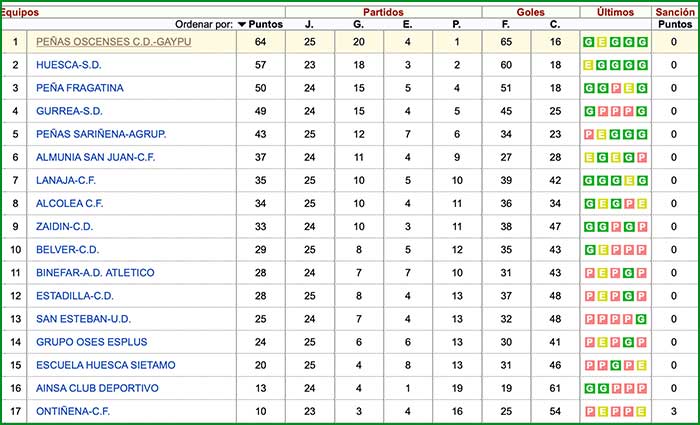
Task: Click the sanction points value for Ontiñena-C.F.
Action: tap(674, 411)
